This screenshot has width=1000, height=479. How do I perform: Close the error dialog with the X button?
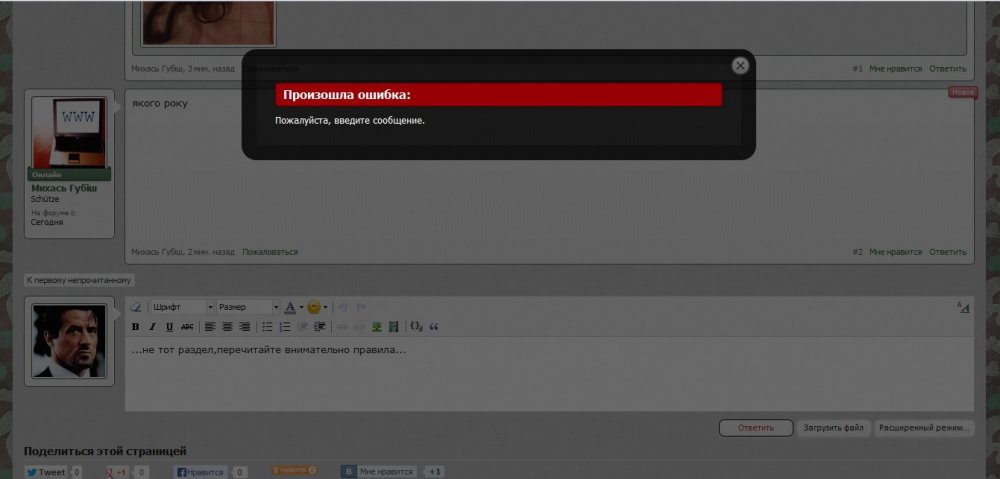point(740,65)
